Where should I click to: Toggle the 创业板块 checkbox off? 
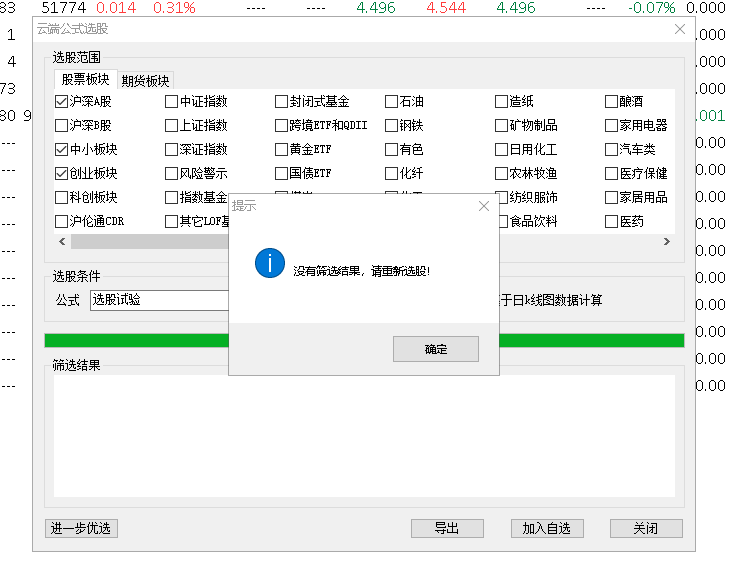coord(62,174)
